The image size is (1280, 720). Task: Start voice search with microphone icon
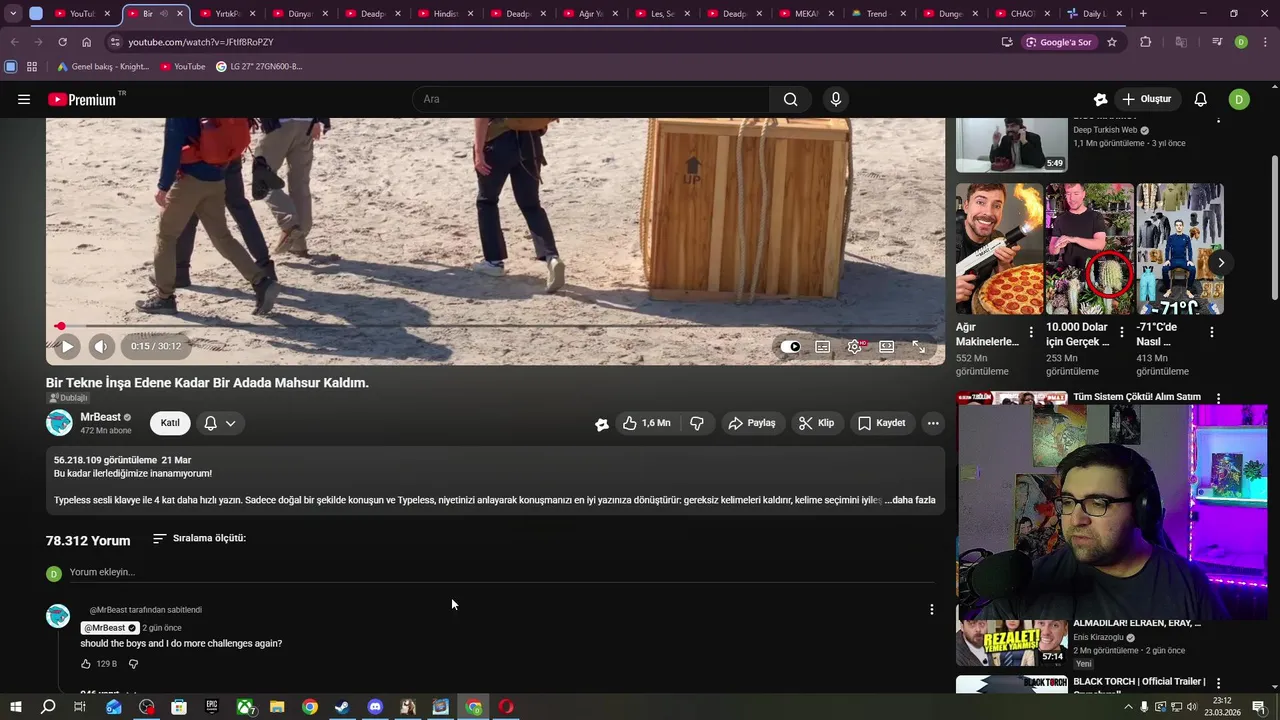836,99
